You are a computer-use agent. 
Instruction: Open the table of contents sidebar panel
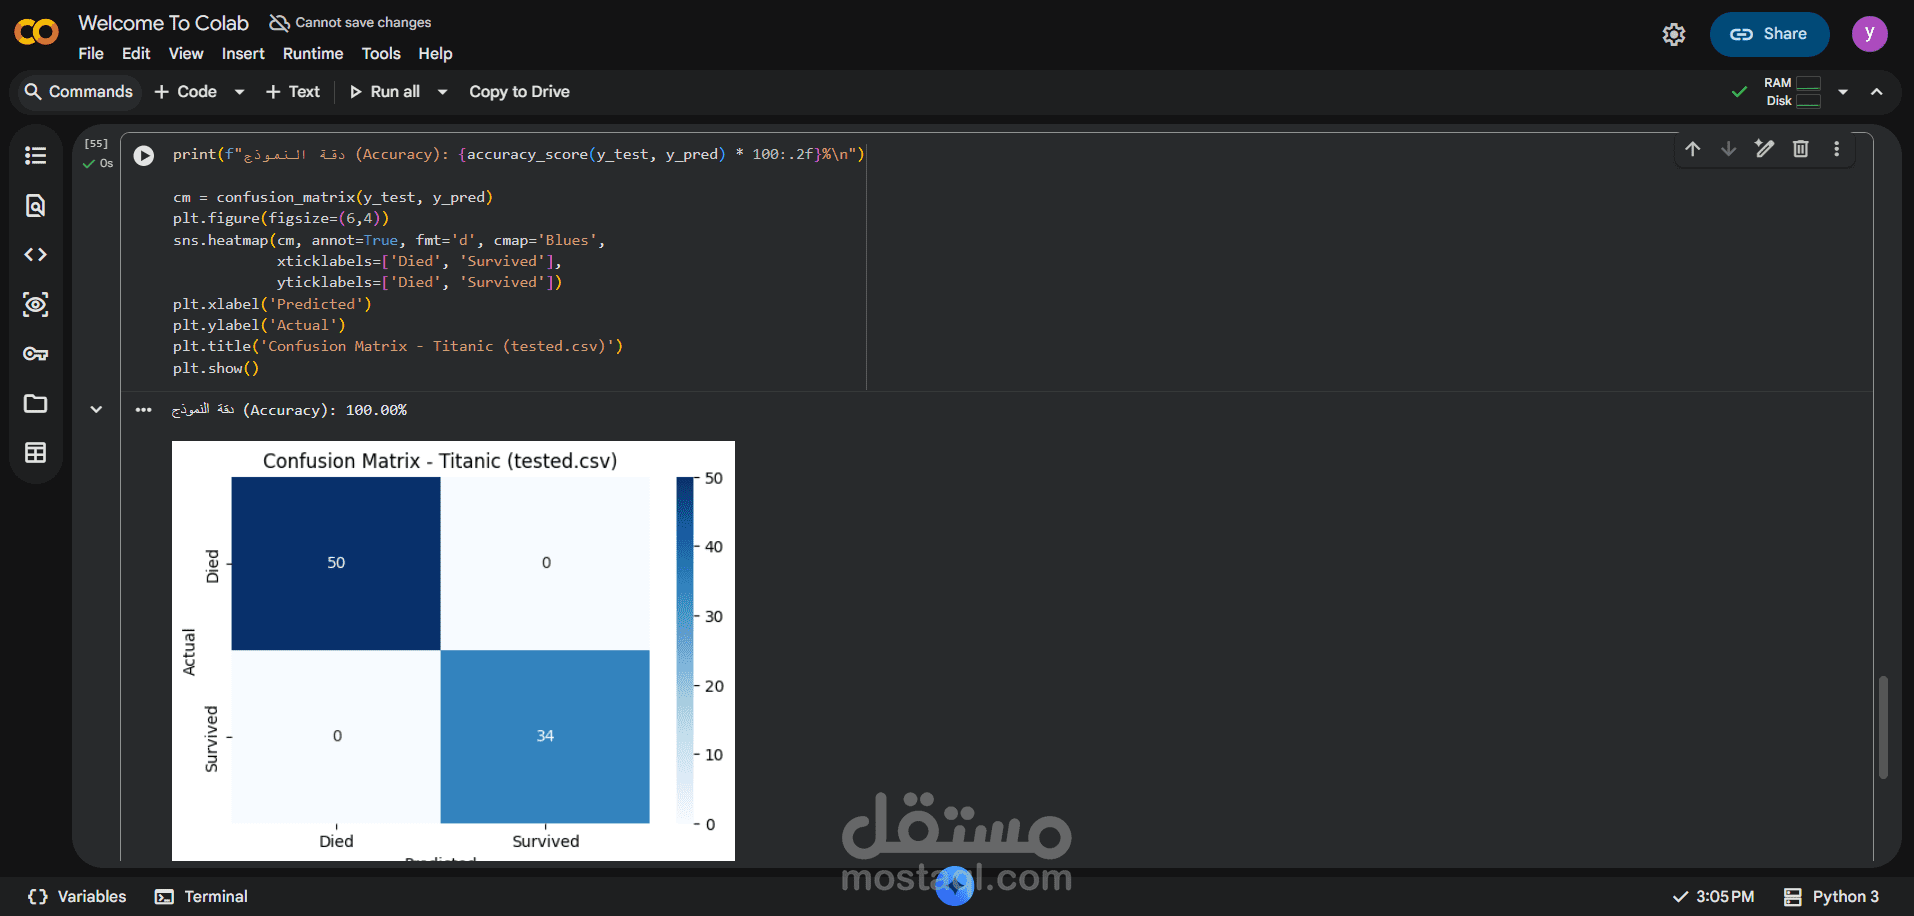pyautogui.click(x=36, y=155)
